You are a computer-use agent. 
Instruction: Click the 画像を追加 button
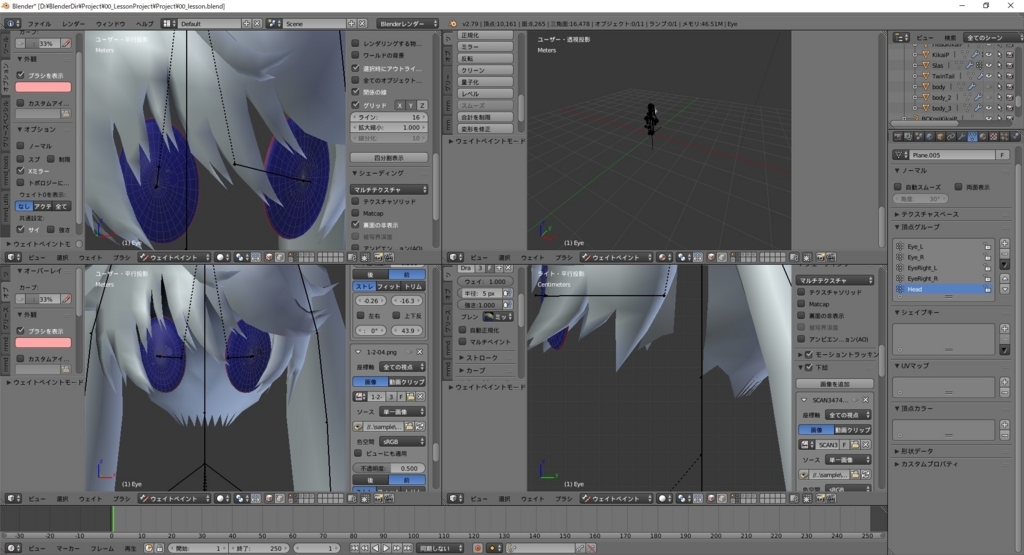(x=835, y=384)
